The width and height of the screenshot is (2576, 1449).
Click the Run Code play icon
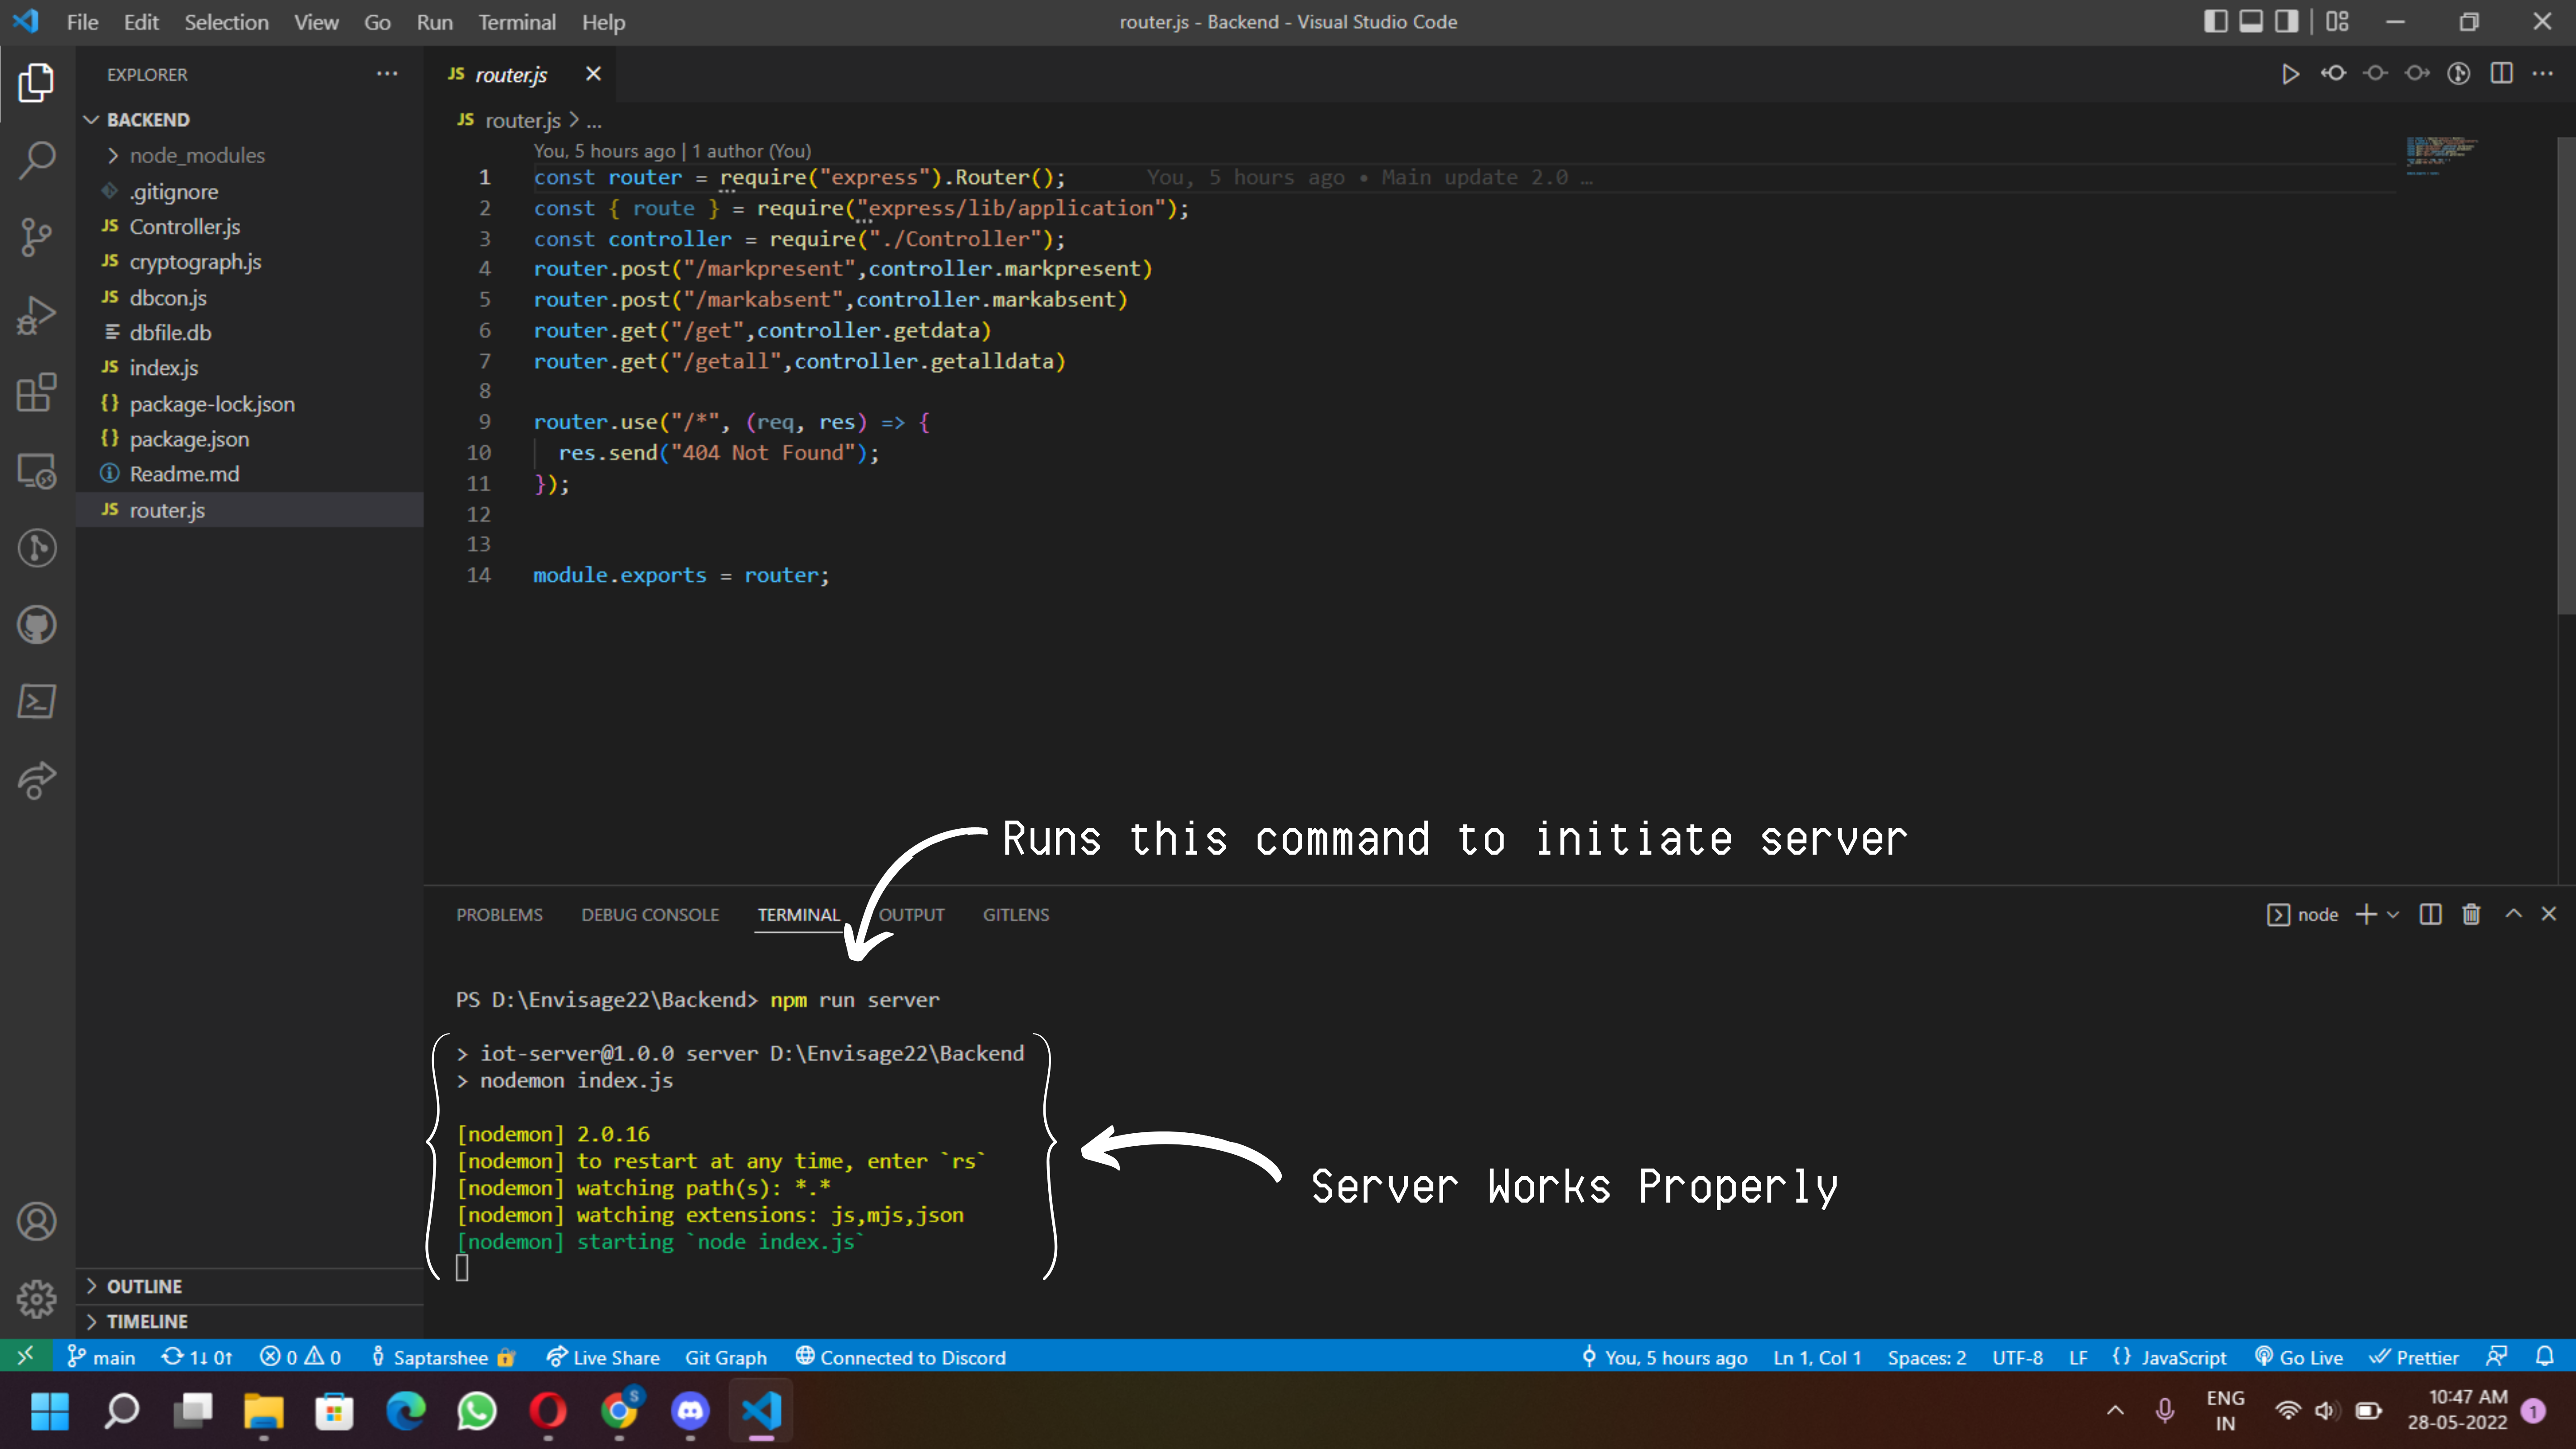pyautogui.click(x=2290, y=74)
